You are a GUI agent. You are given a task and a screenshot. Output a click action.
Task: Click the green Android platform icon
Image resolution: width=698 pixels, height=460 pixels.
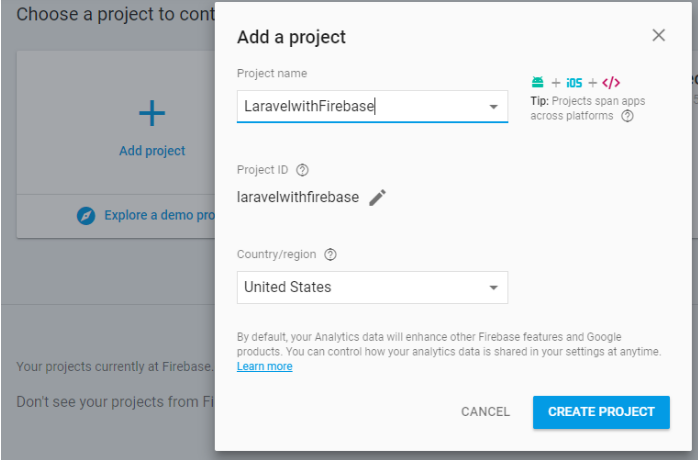538,83
